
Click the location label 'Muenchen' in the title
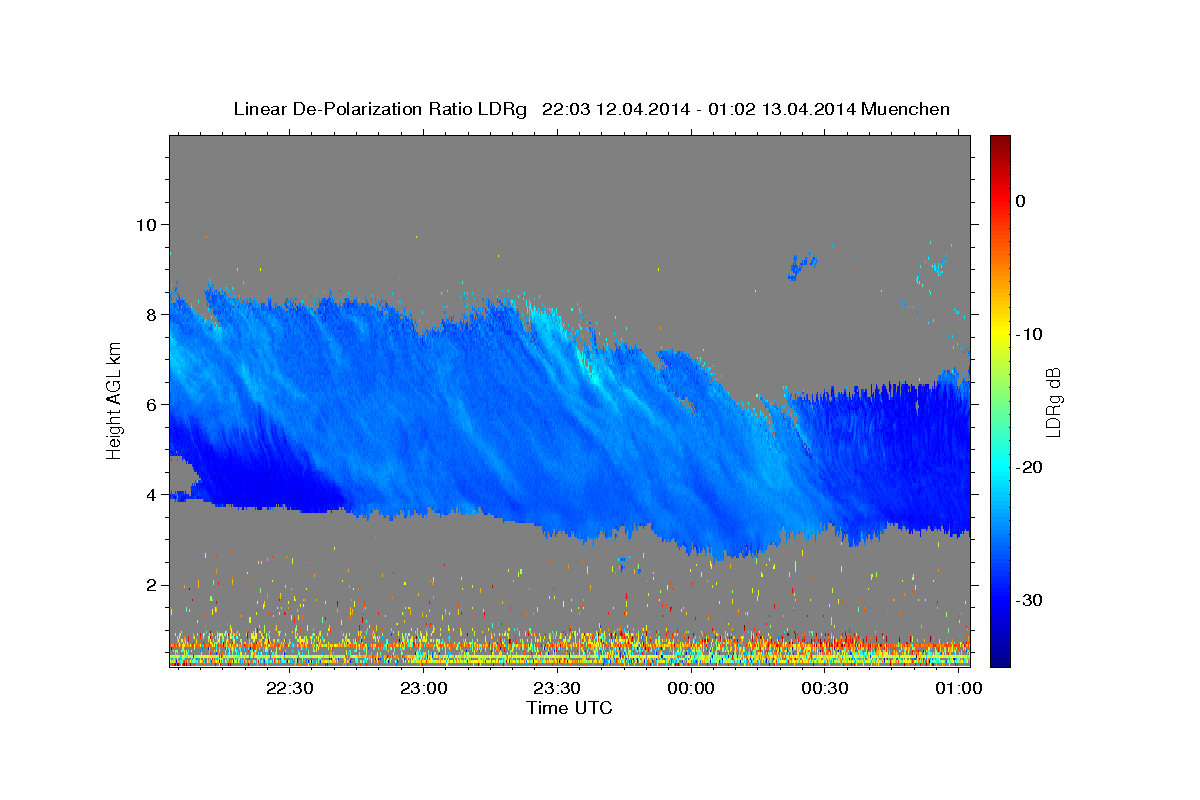[x=904, y=109]
